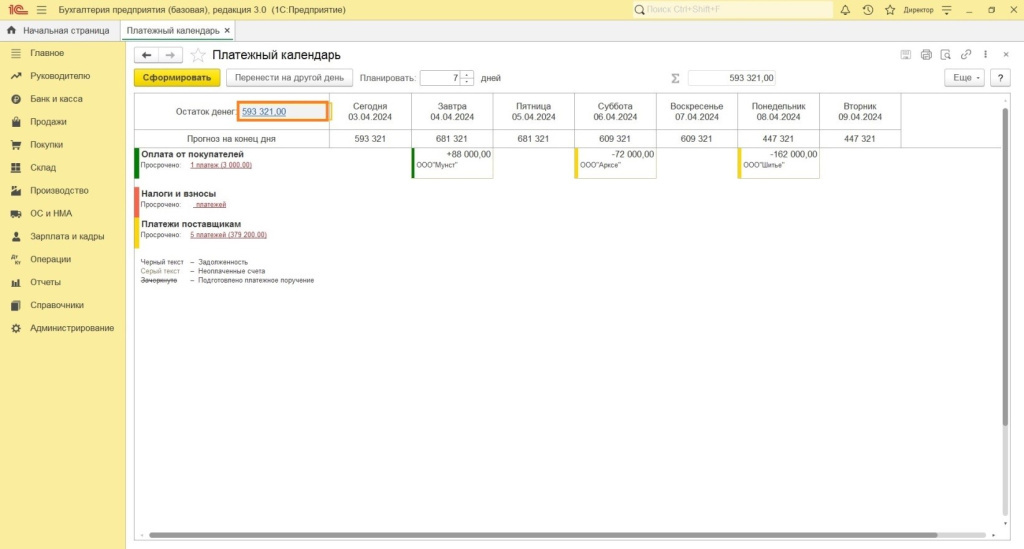
Task: Open the history clock icon
Action: 867,9
